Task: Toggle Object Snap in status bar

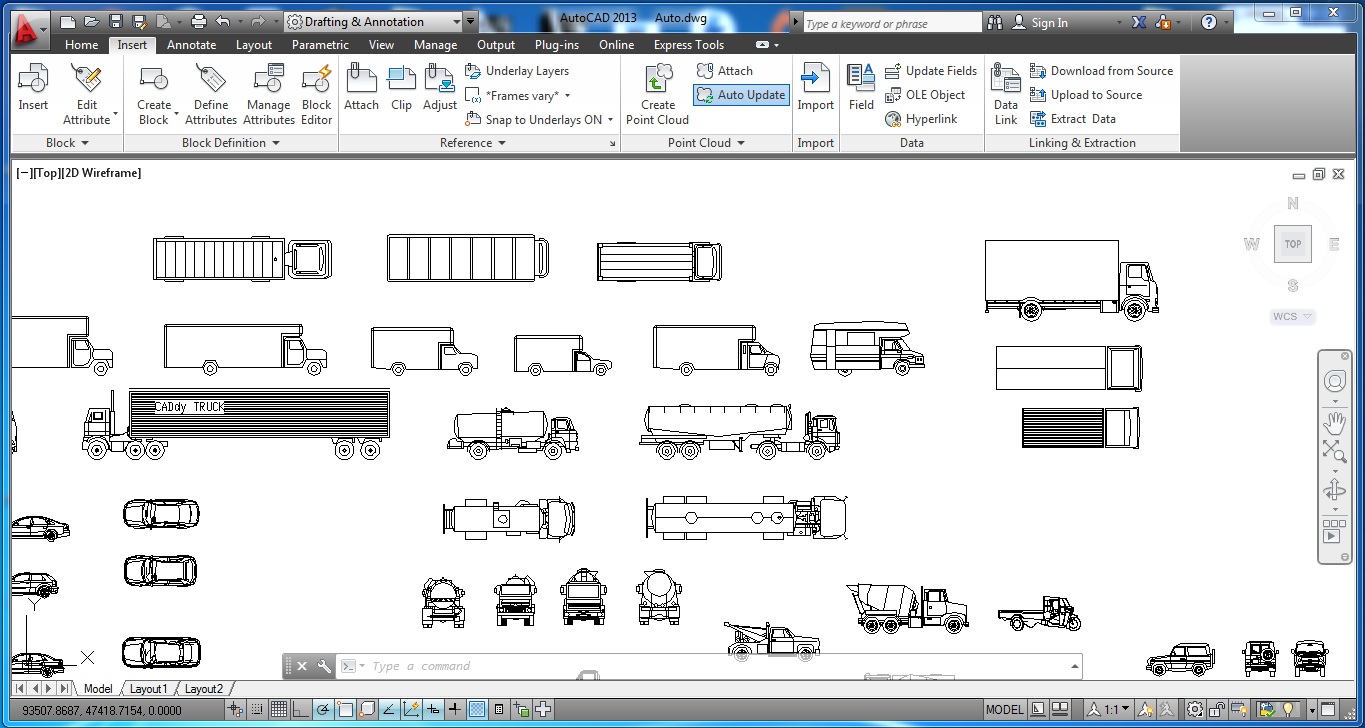Action: click(x=345, y=710)
